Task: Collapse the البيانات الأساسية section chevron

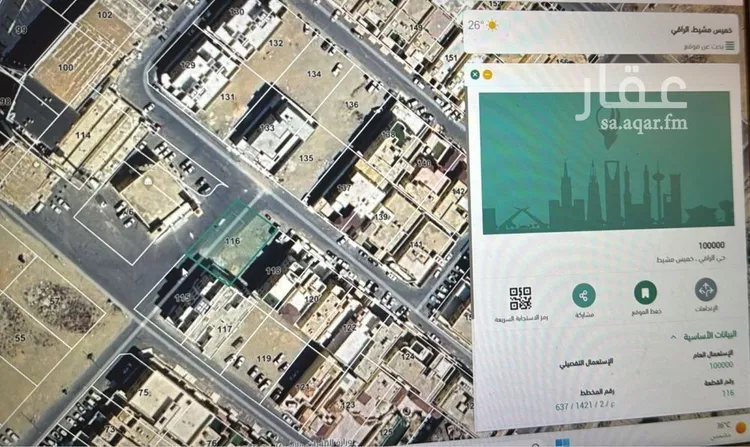Action: [673, 337]
